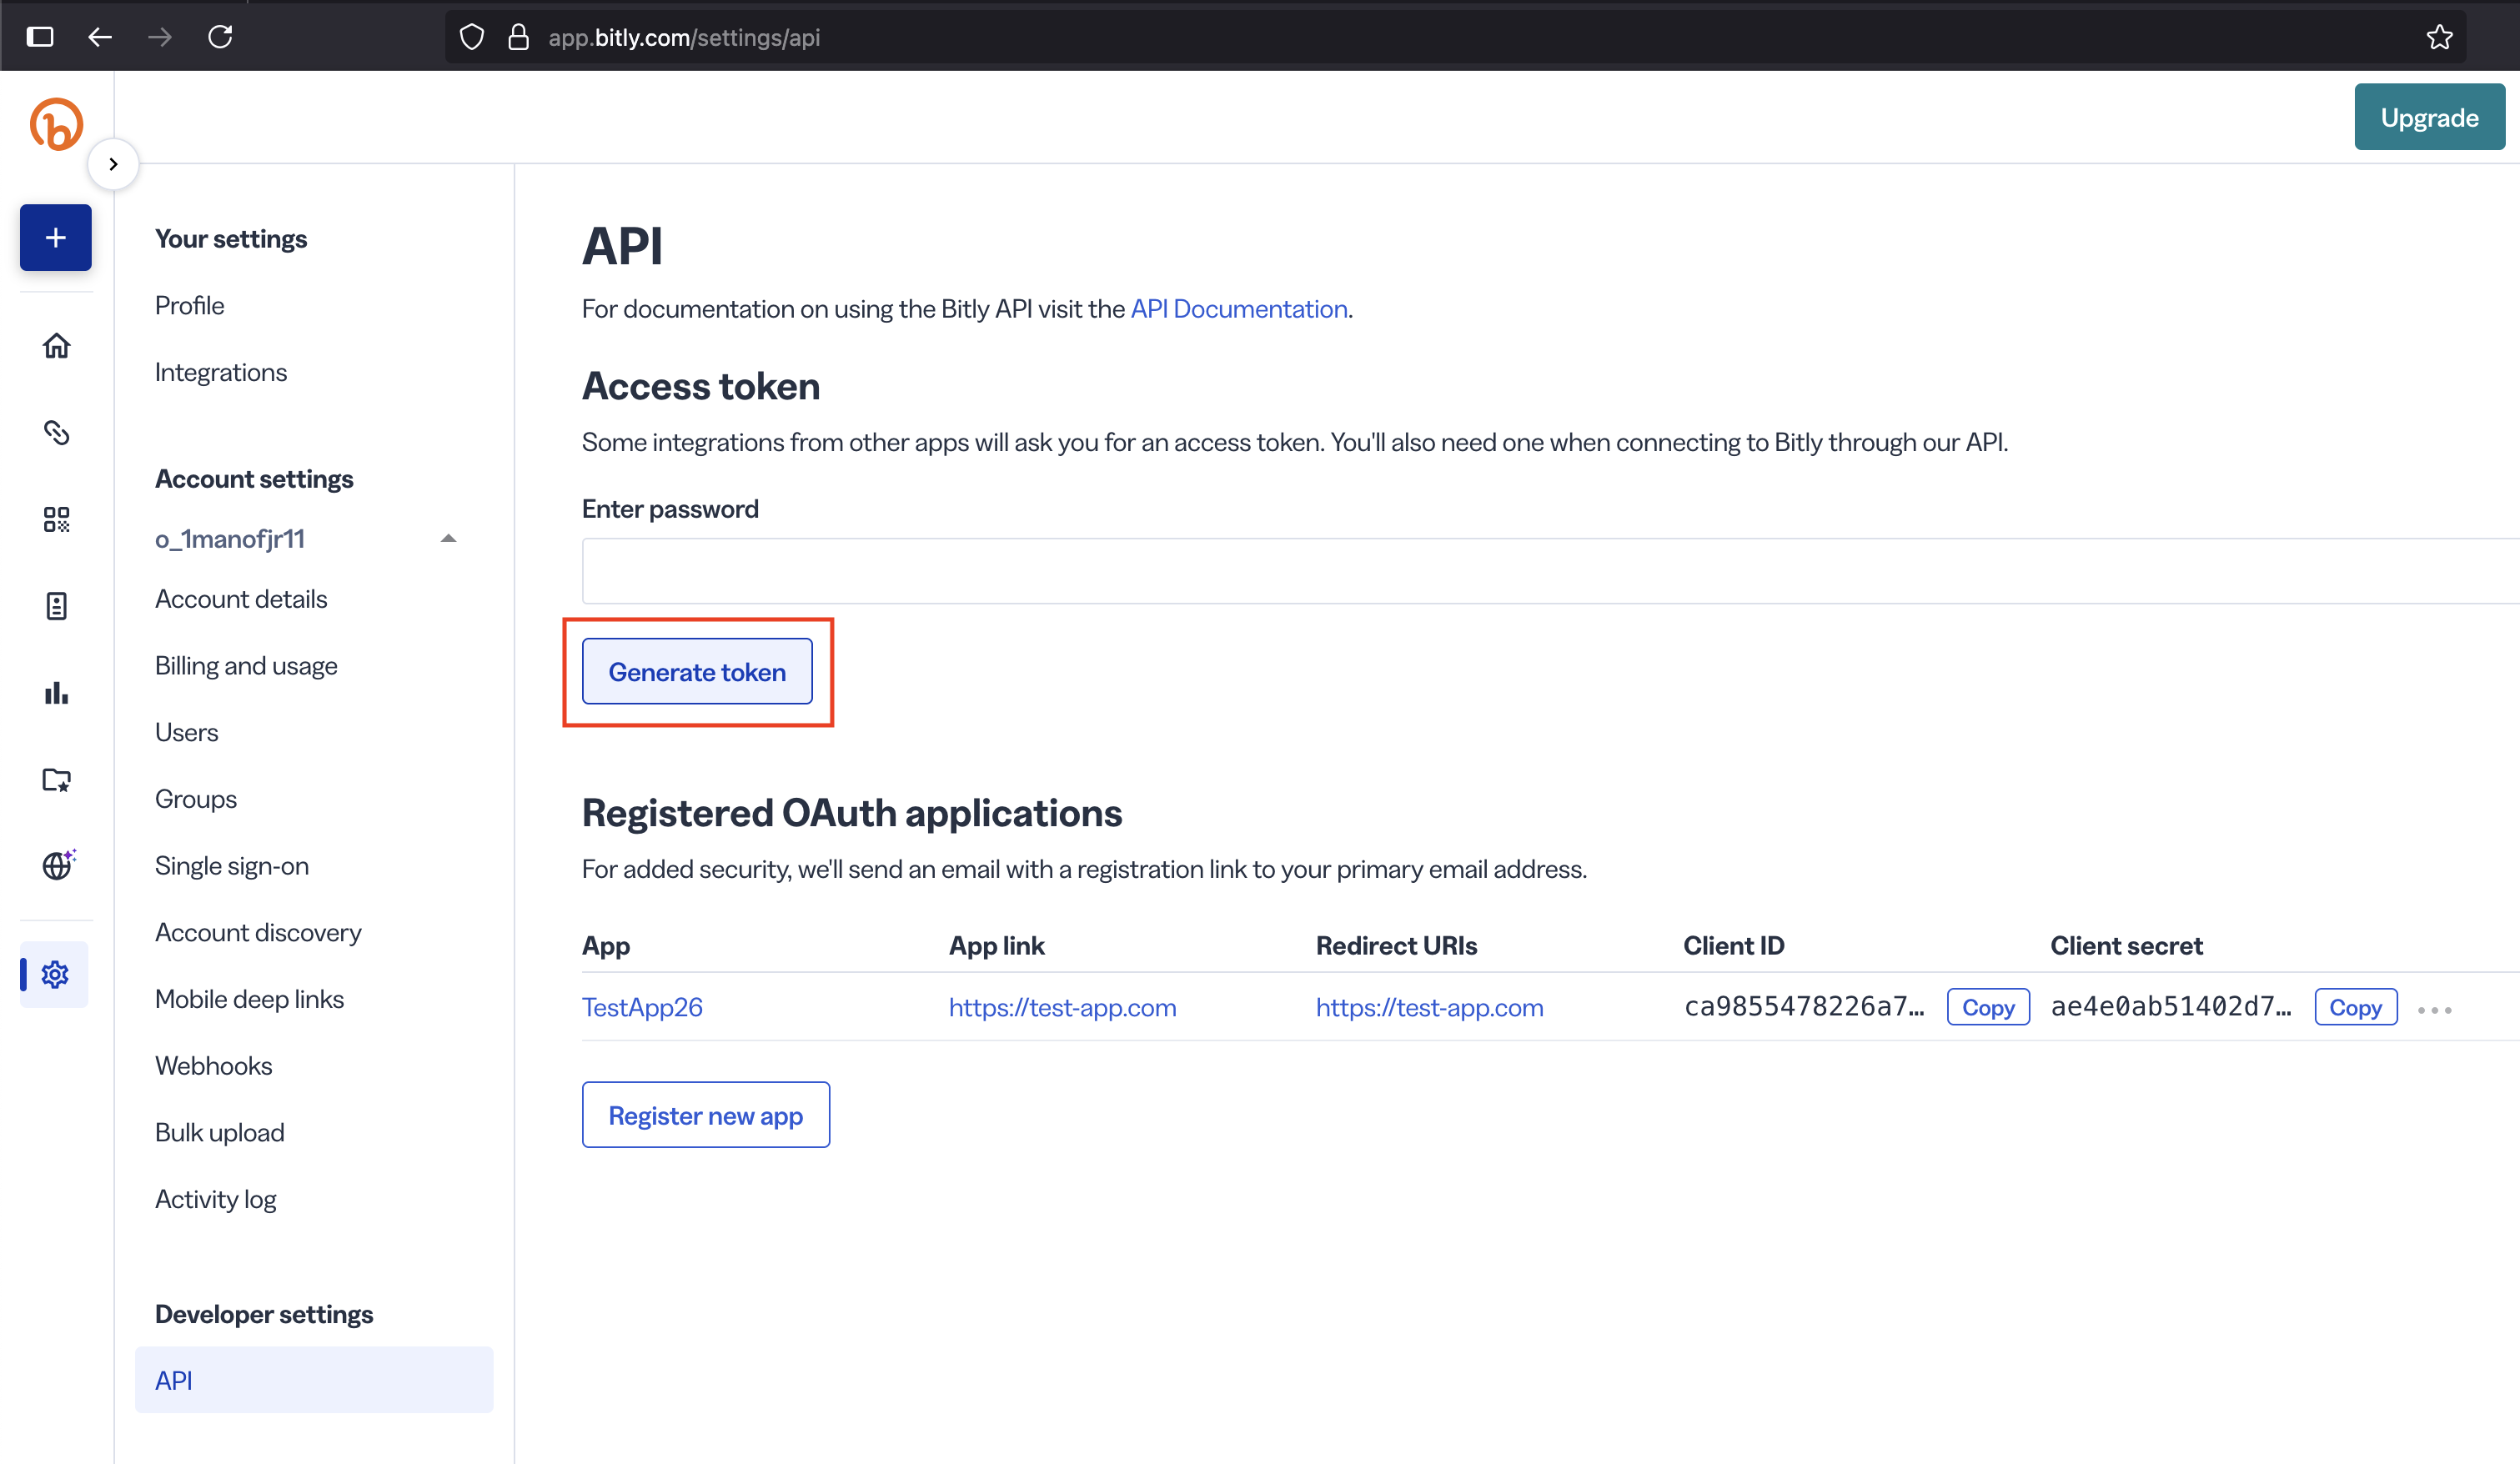Open the Links icon in the sidebar
The image size is (2520, 1464).
coord(56,432)
